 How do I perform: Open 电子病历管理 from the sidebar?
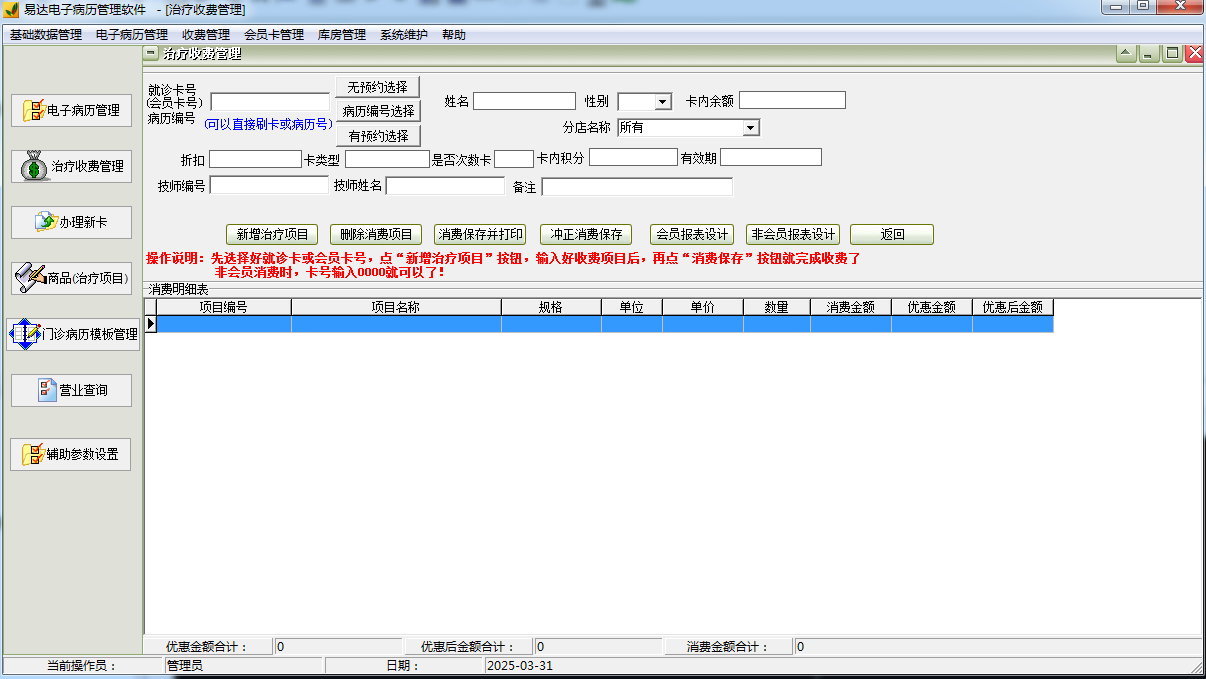coord(70,110)
